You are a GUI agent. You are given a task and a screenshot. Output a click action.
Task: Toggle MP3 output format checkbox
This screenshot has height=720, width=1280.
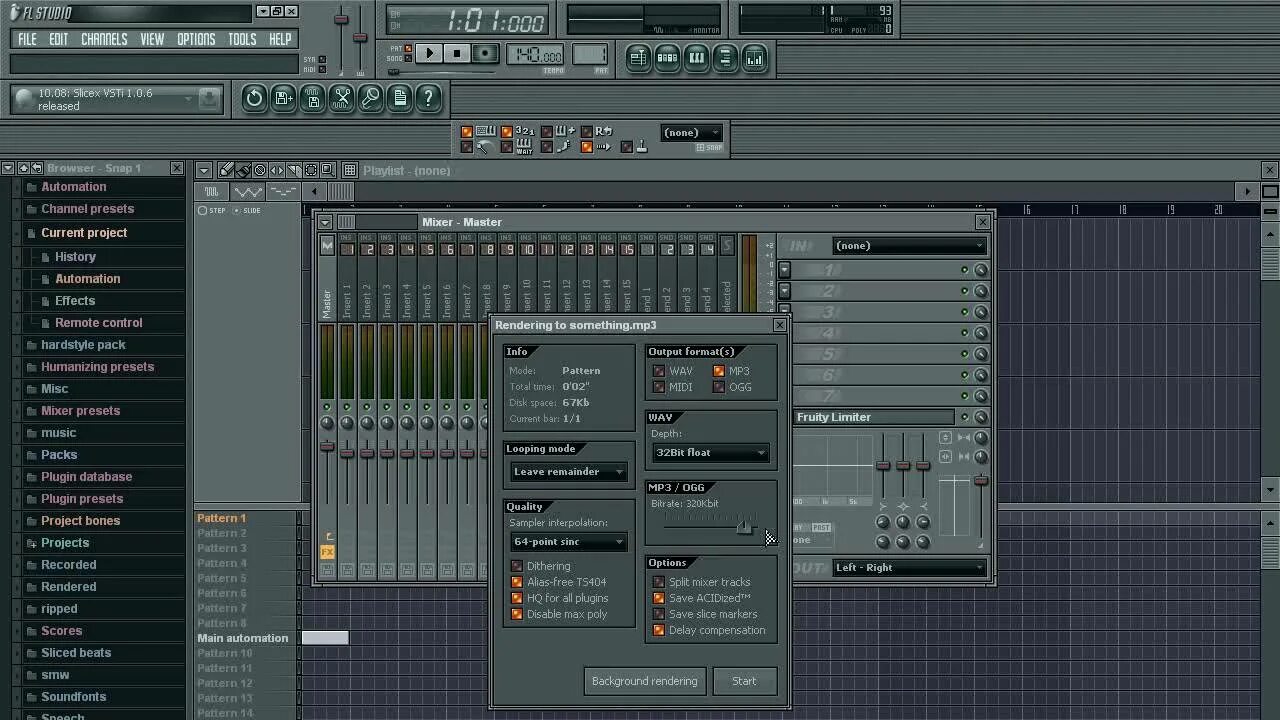coord(718,371)
